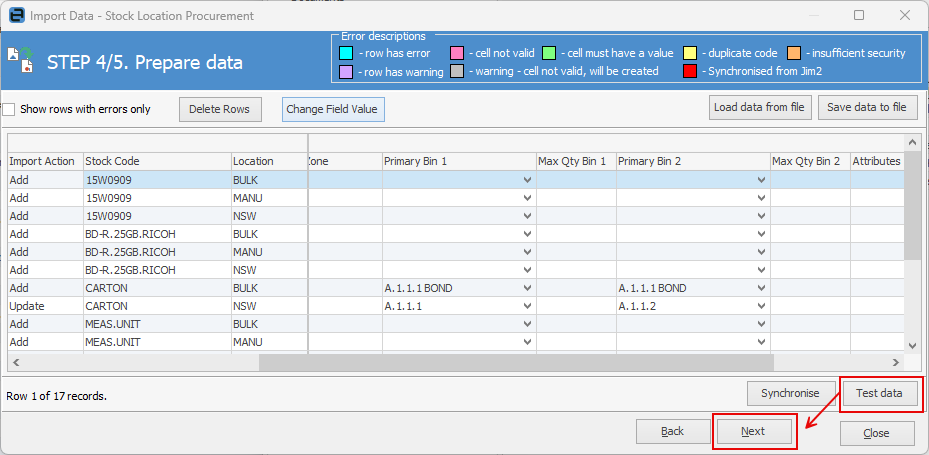Click Max Qty Bin 1 cell for CARTON NSW
This screenshot has width=929, height=455.
click(x=576, y=306)
